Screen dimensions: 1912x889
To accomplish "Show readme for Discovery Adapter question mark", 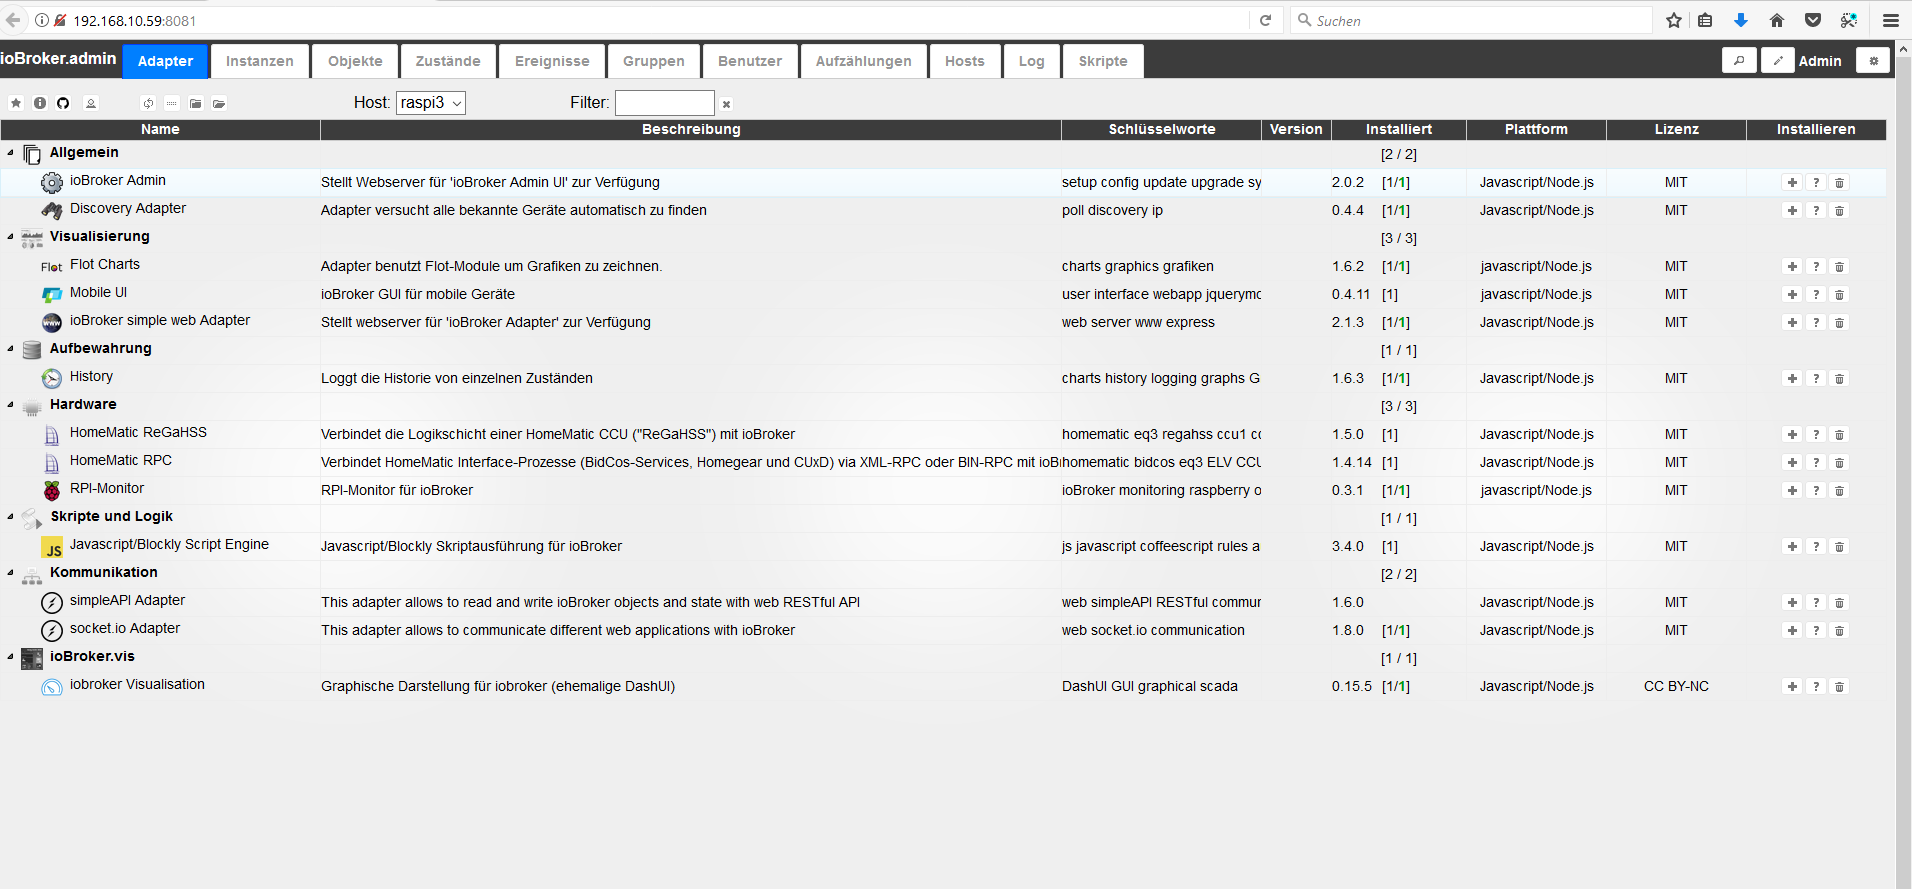I will click(x=1816, y=210).
